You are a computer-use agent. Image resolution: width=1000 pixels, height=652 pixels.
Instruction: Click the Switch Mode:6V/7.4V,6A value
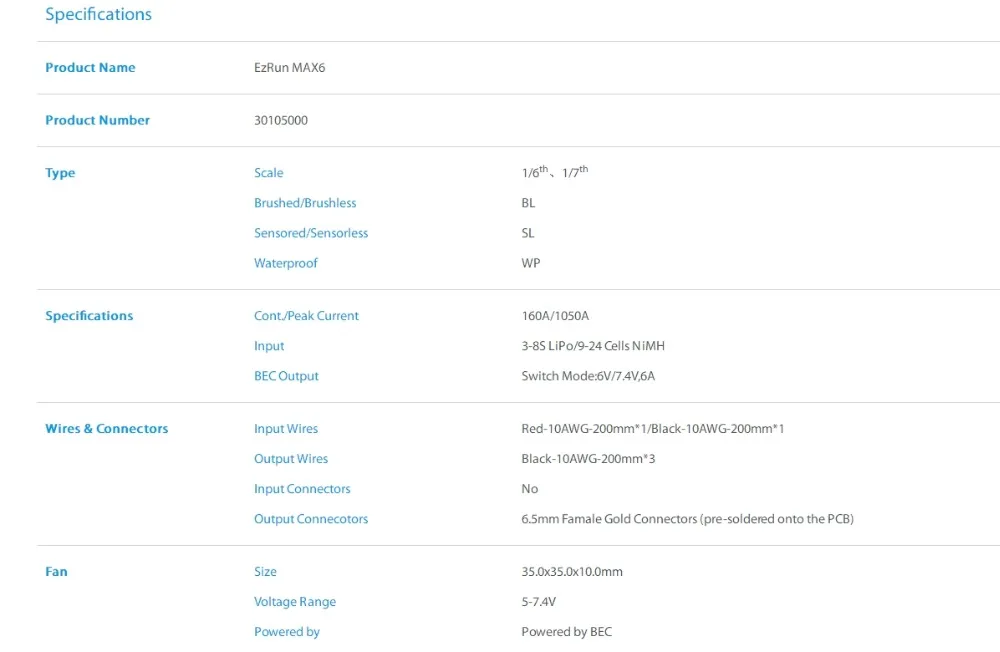pyautogui.click(x=588, y=376)
